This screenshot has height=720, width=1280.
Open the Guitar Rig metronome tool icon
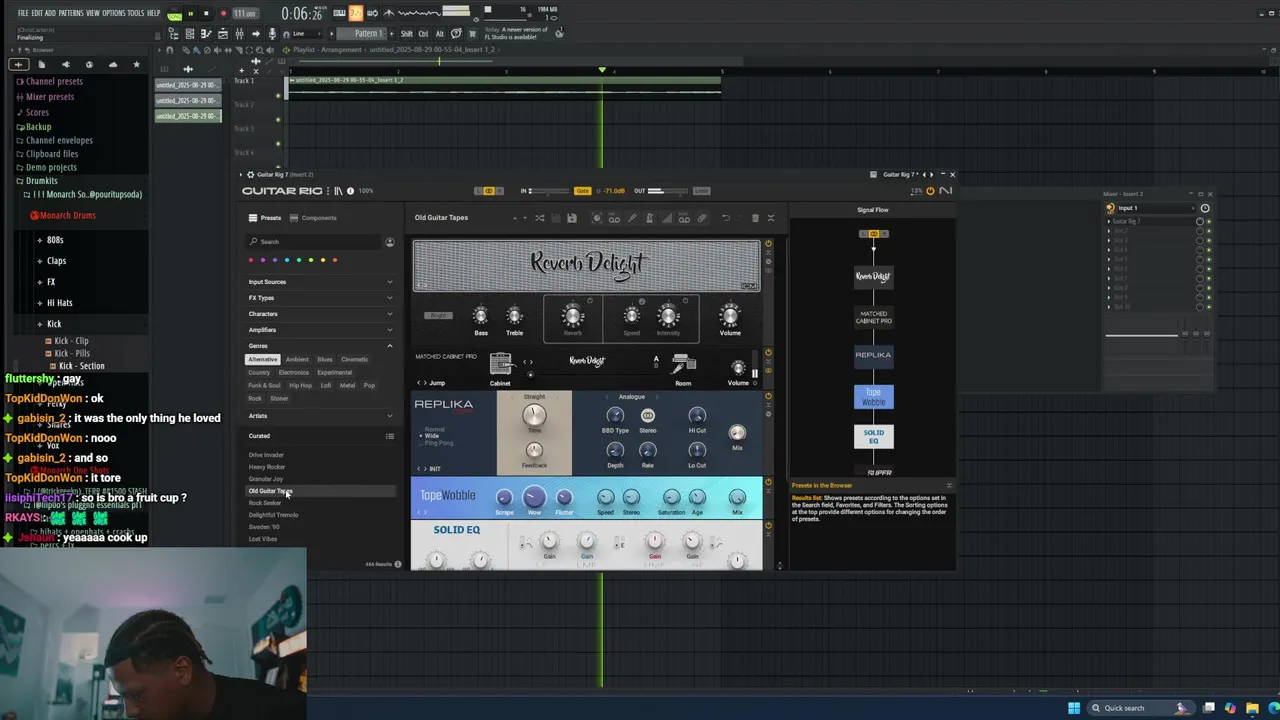click(x=649, y=218)
